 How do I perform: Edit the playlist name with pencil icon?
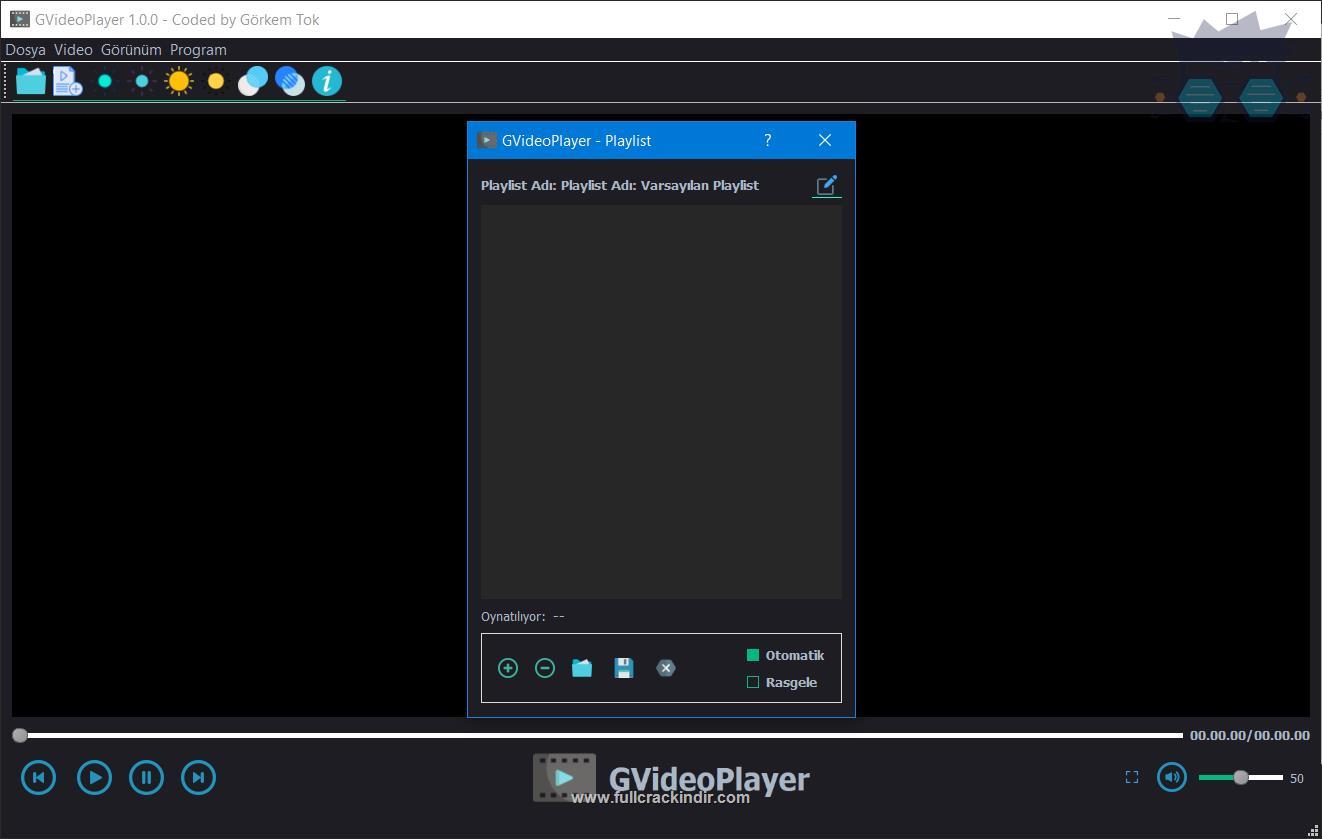point(826,185)
